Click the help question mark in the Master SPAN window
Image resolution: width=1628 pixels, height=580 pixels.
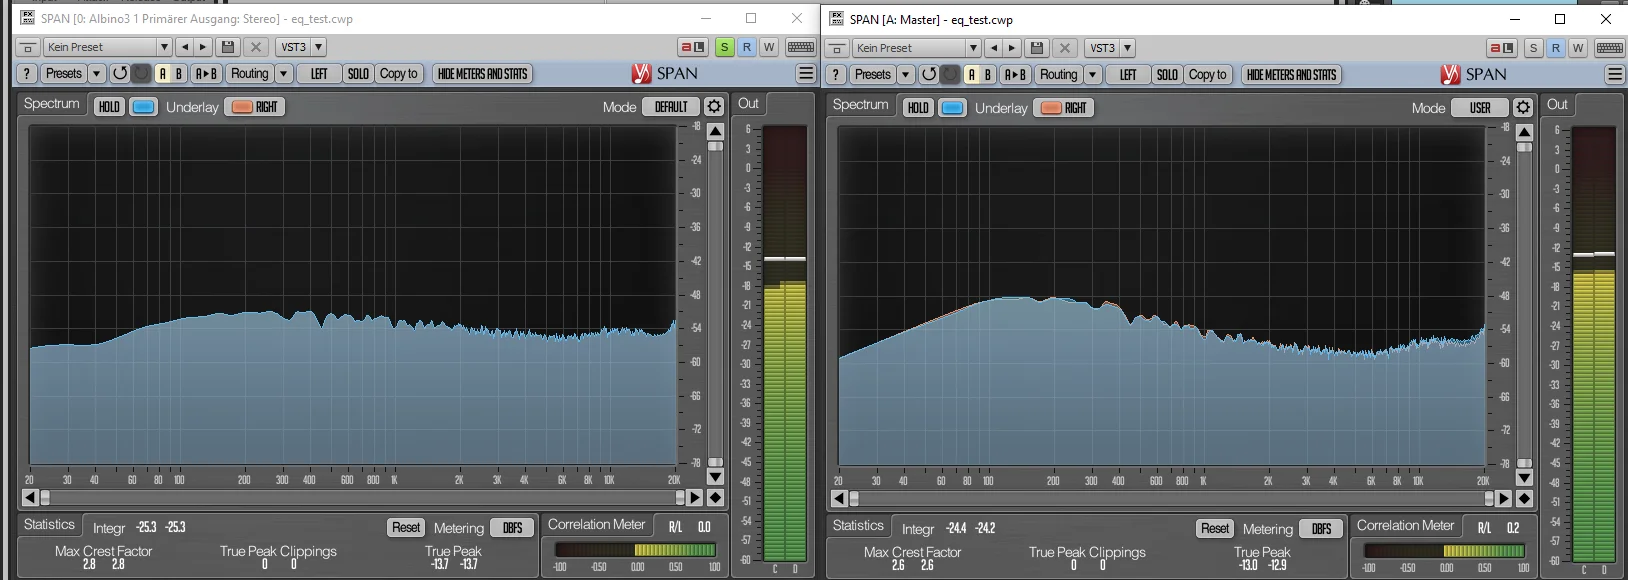coord(836,74)
